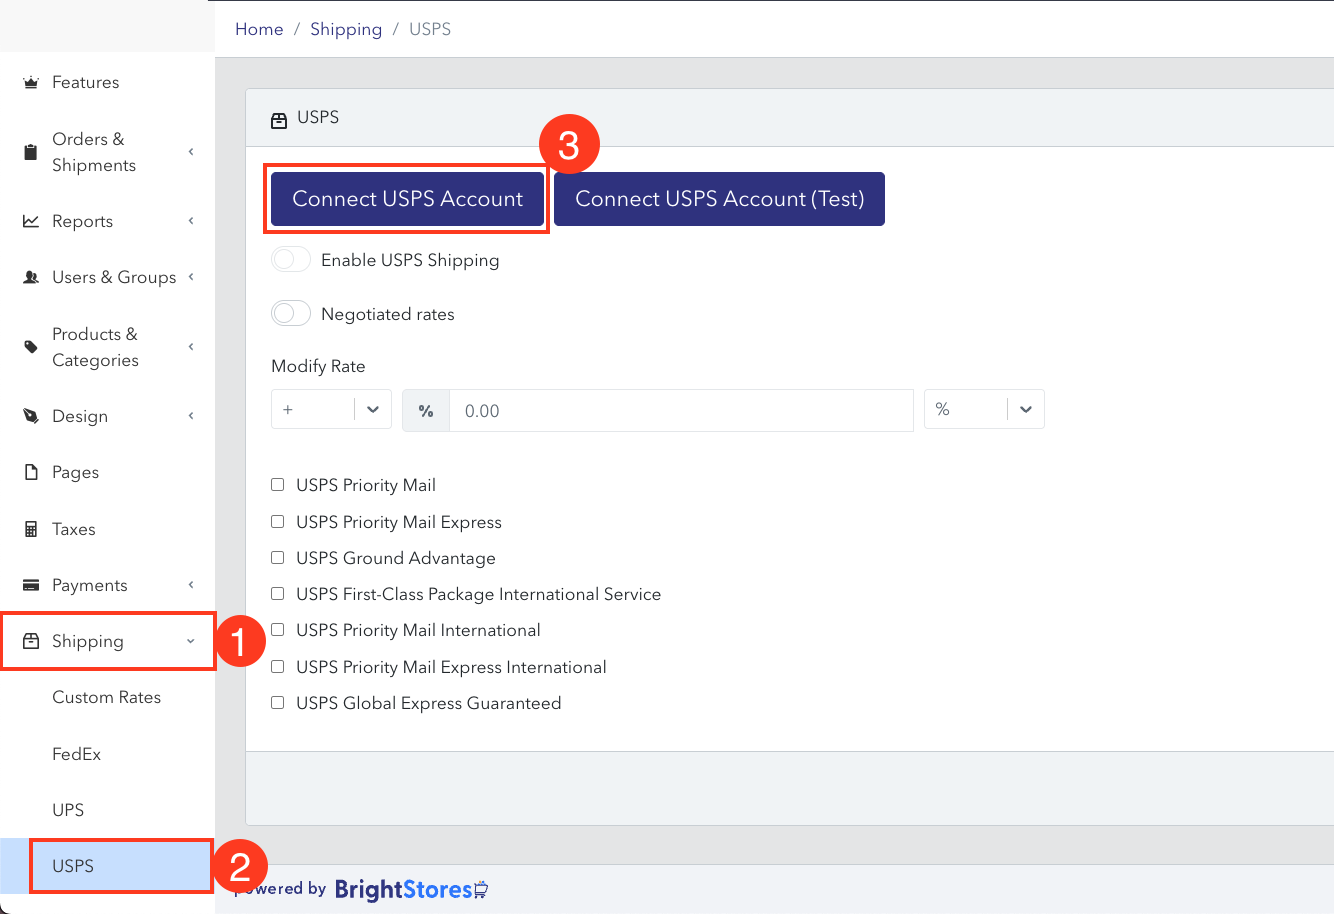
Task: Check USPS Ground Advantage checkbox
Action: pos(278,558)
